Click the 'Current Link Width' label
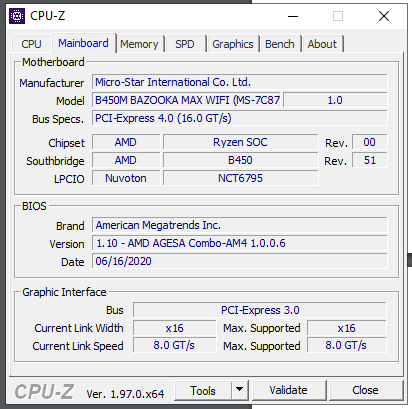 coord(79,328)
